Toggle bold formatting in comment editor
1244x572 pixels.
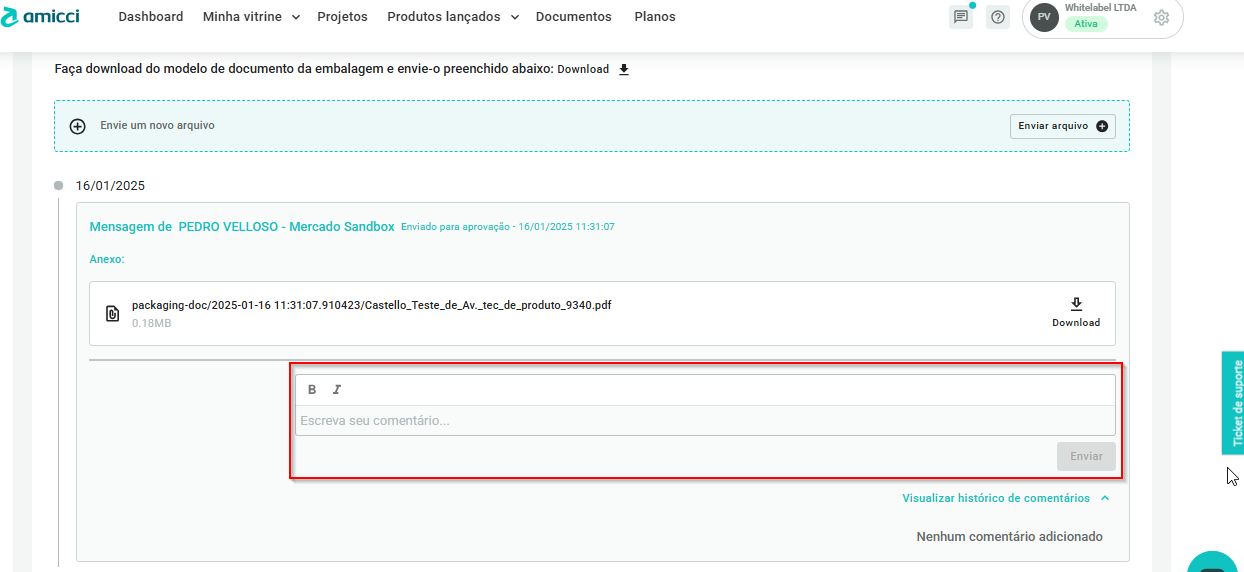pos(312,390)
